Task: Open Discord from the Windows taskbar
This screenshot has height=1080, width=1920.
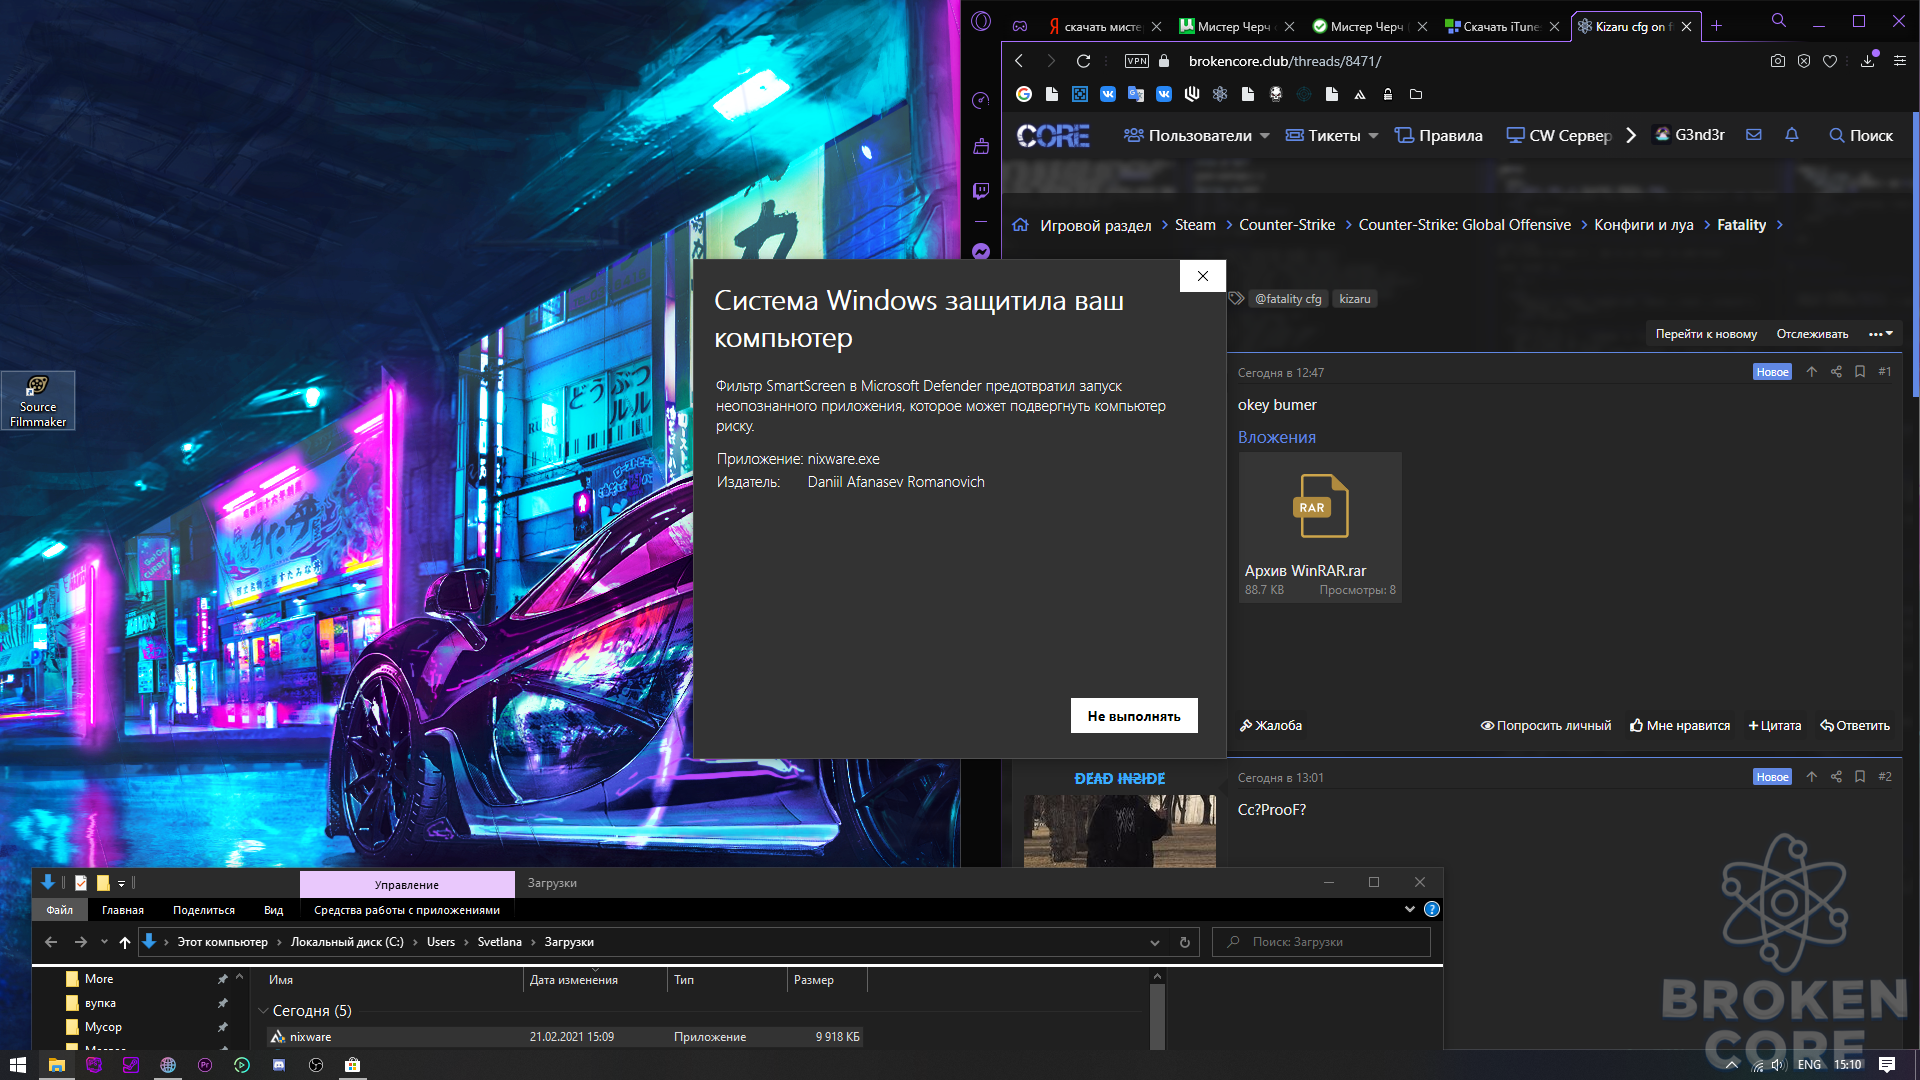Action: pos(279,1065)
